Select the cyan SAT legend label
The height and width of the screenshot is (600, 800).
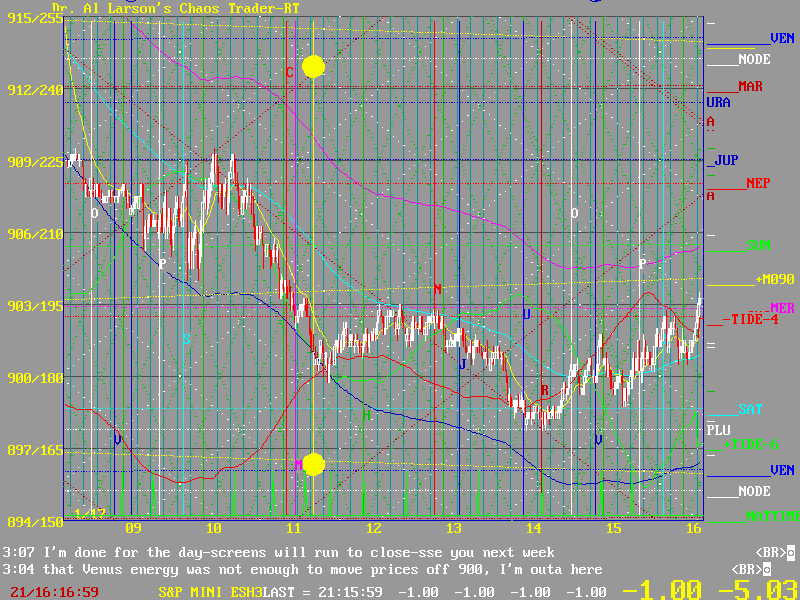pyautogui.click(x=750, y=409)
